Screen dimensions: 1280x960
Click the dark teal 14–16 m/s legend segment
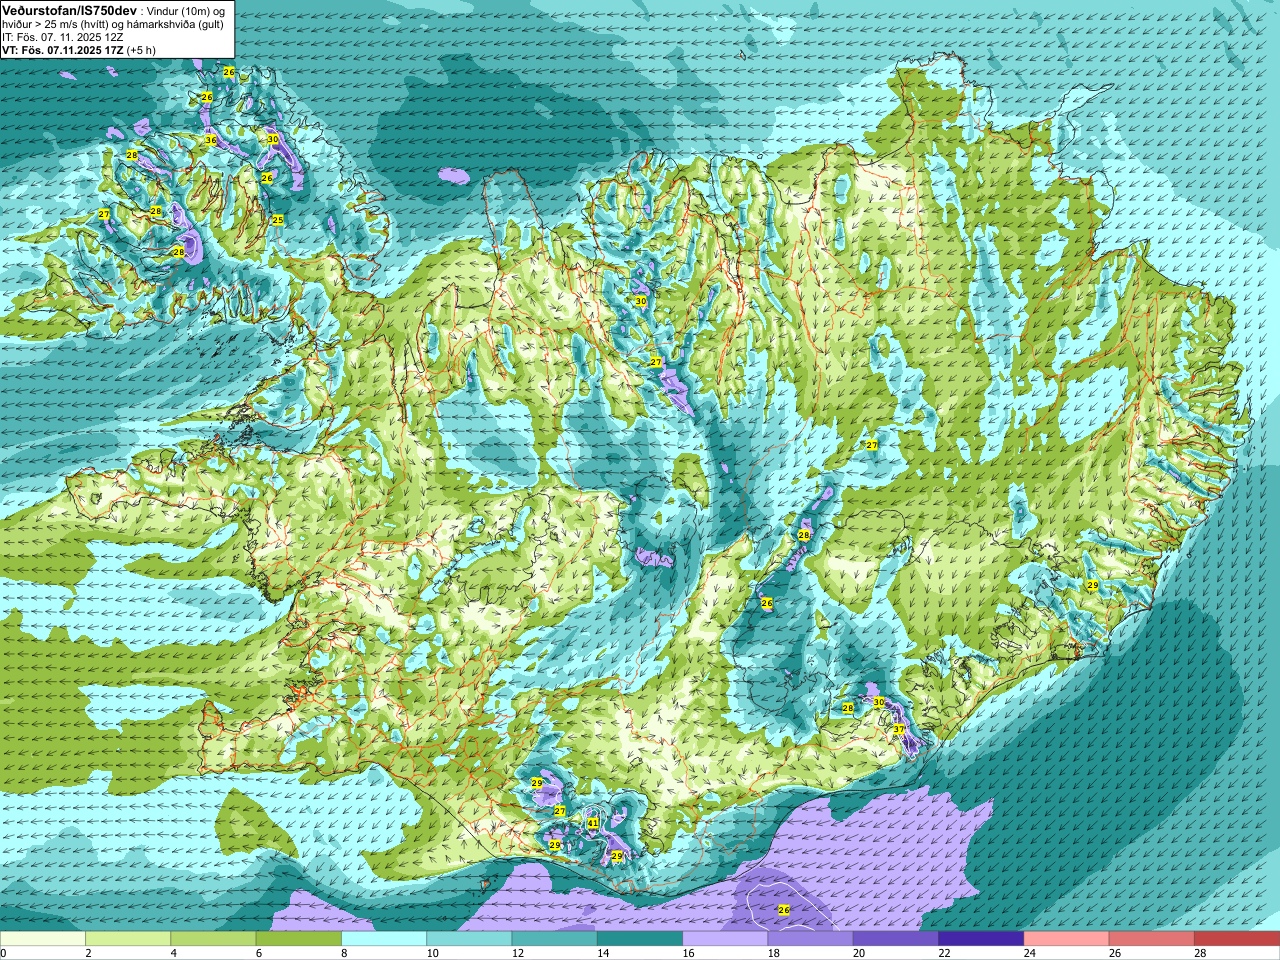[x=640, y=939]
